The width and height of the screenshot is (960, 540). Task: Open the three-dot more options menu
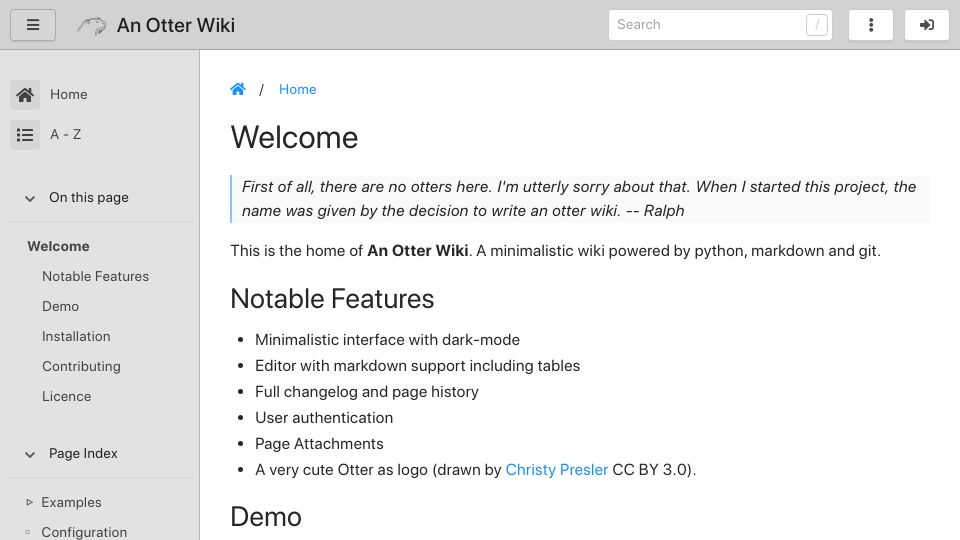[x=871, y=25]
